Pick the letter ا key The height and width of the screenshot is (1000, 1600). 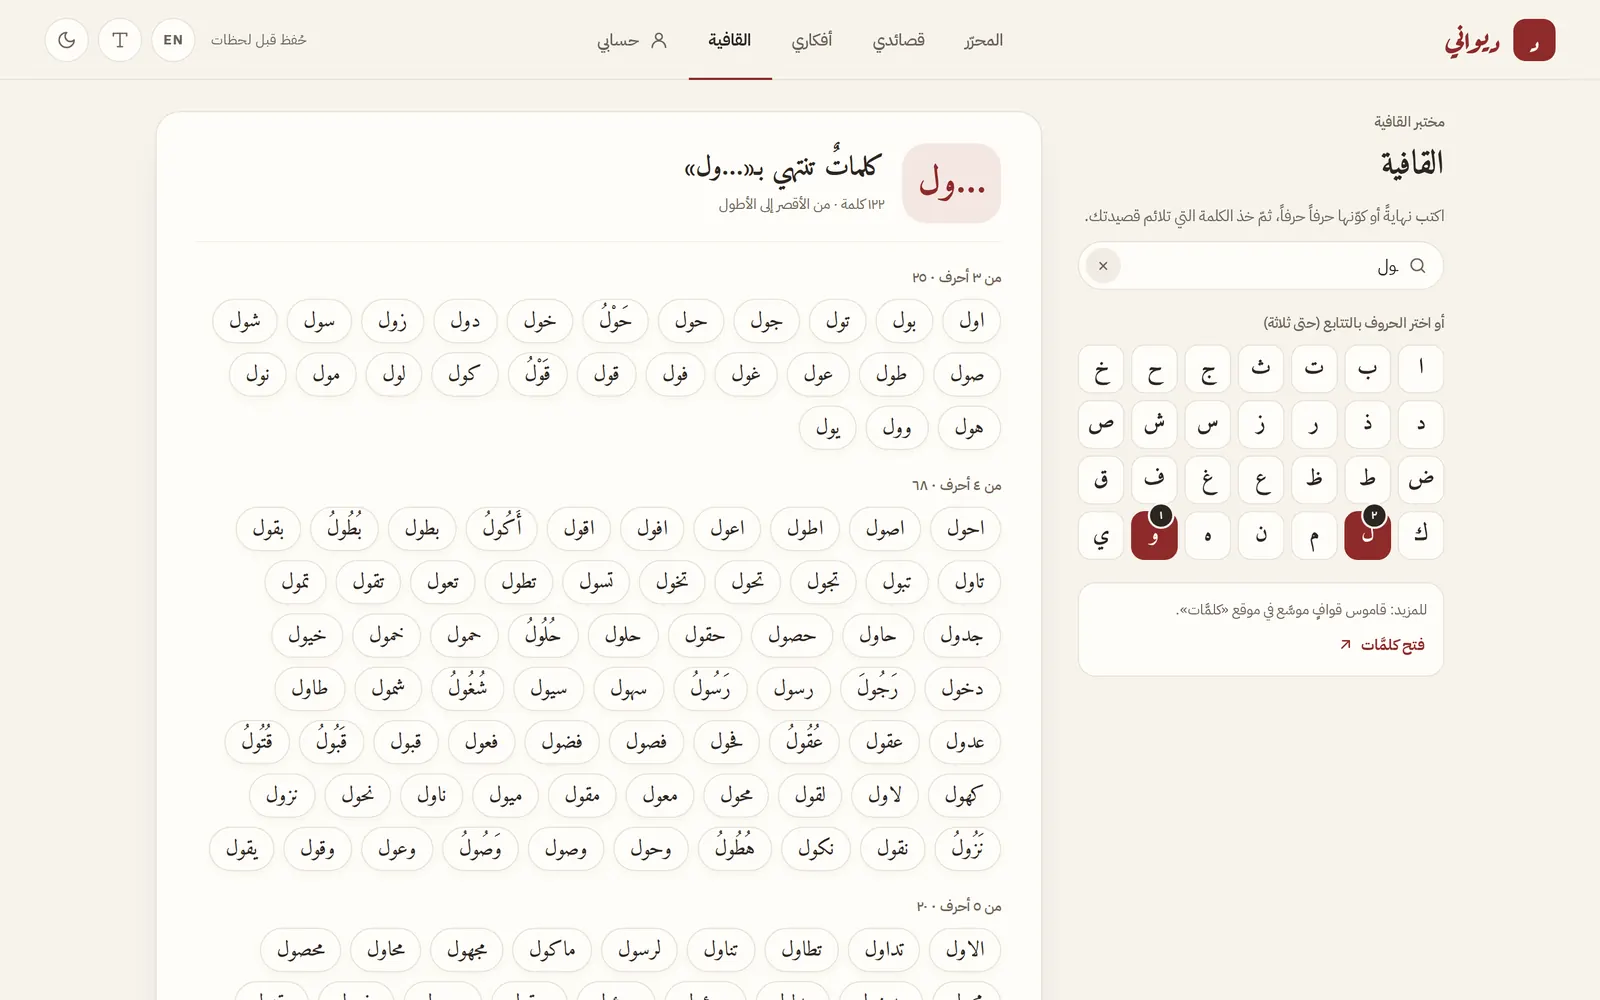[1421, 369]
